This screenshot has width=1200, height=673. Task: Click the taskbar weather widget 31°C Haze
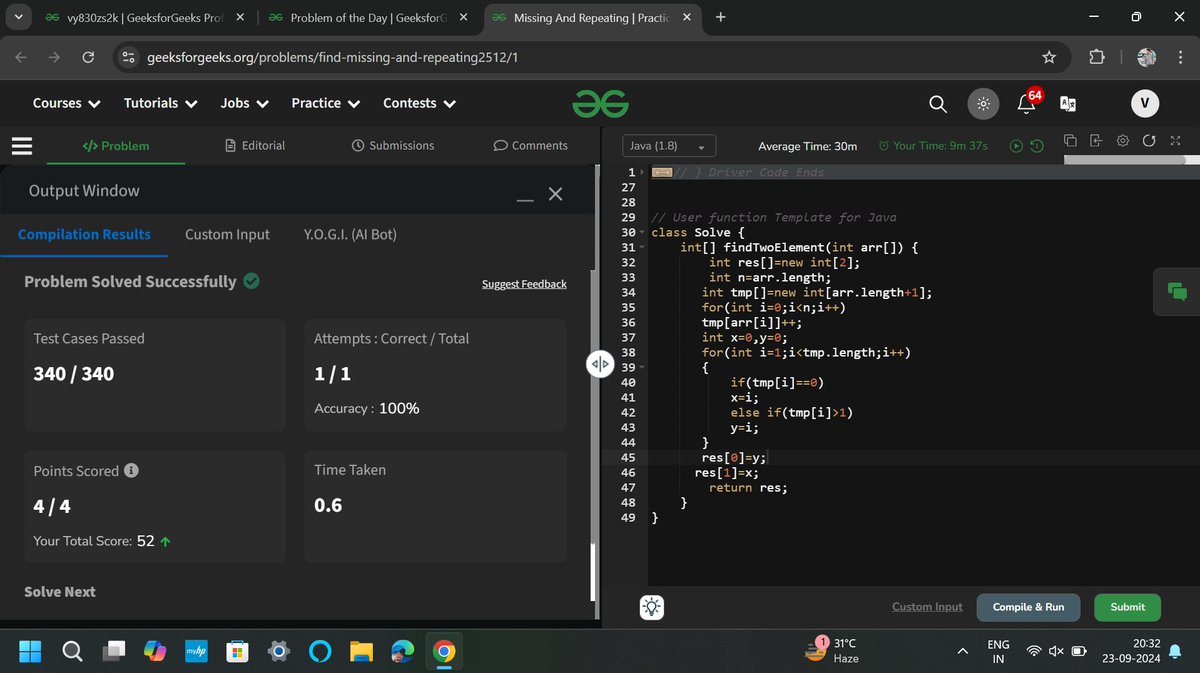click(x=833, y=651)
